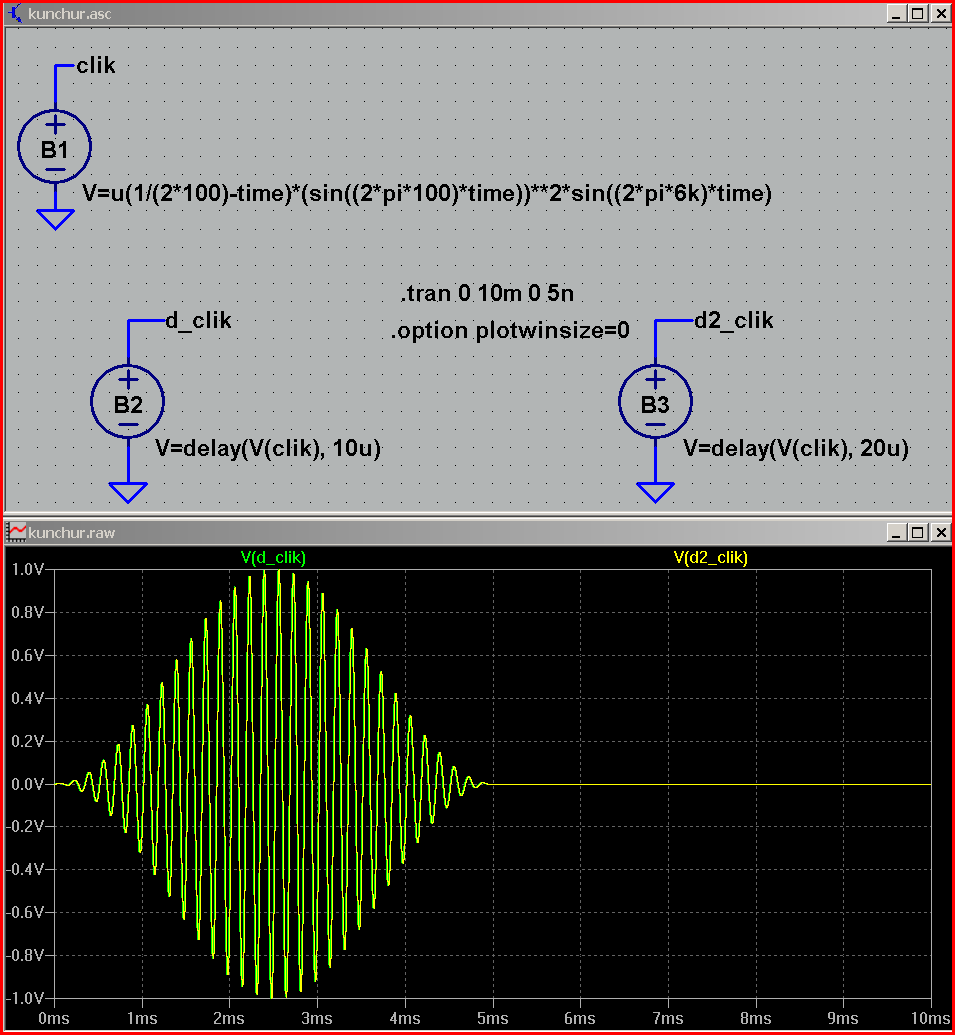
Task: Click the ground symbol under B1
Action: click(55, 219)
